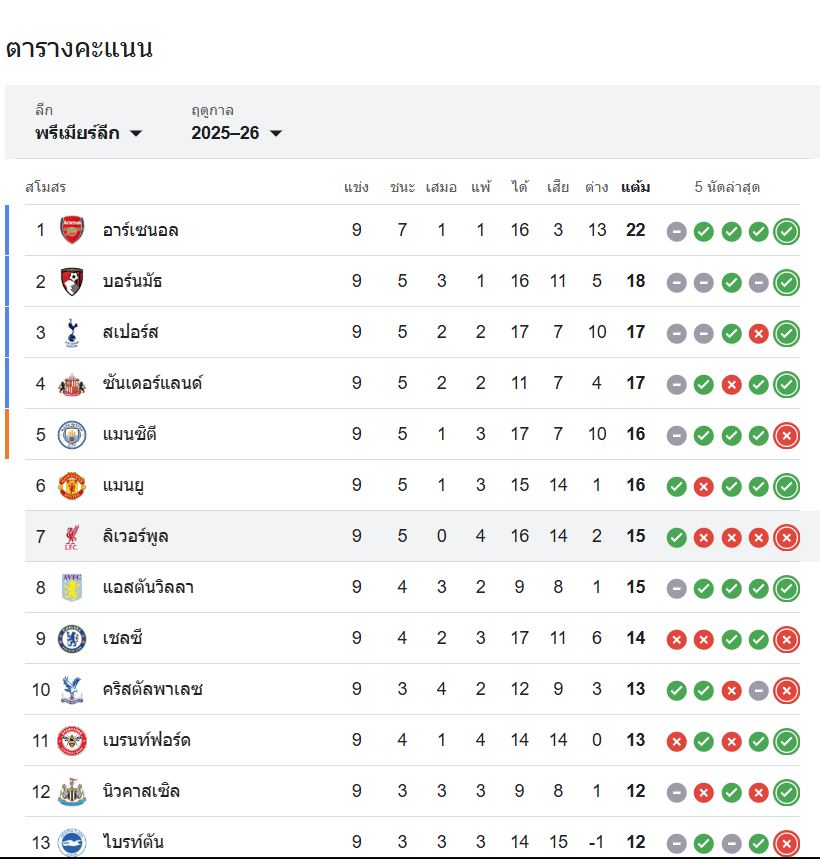Click the Manchester United crest icon
The image size is (820, 859).
[x=72, y=485]
